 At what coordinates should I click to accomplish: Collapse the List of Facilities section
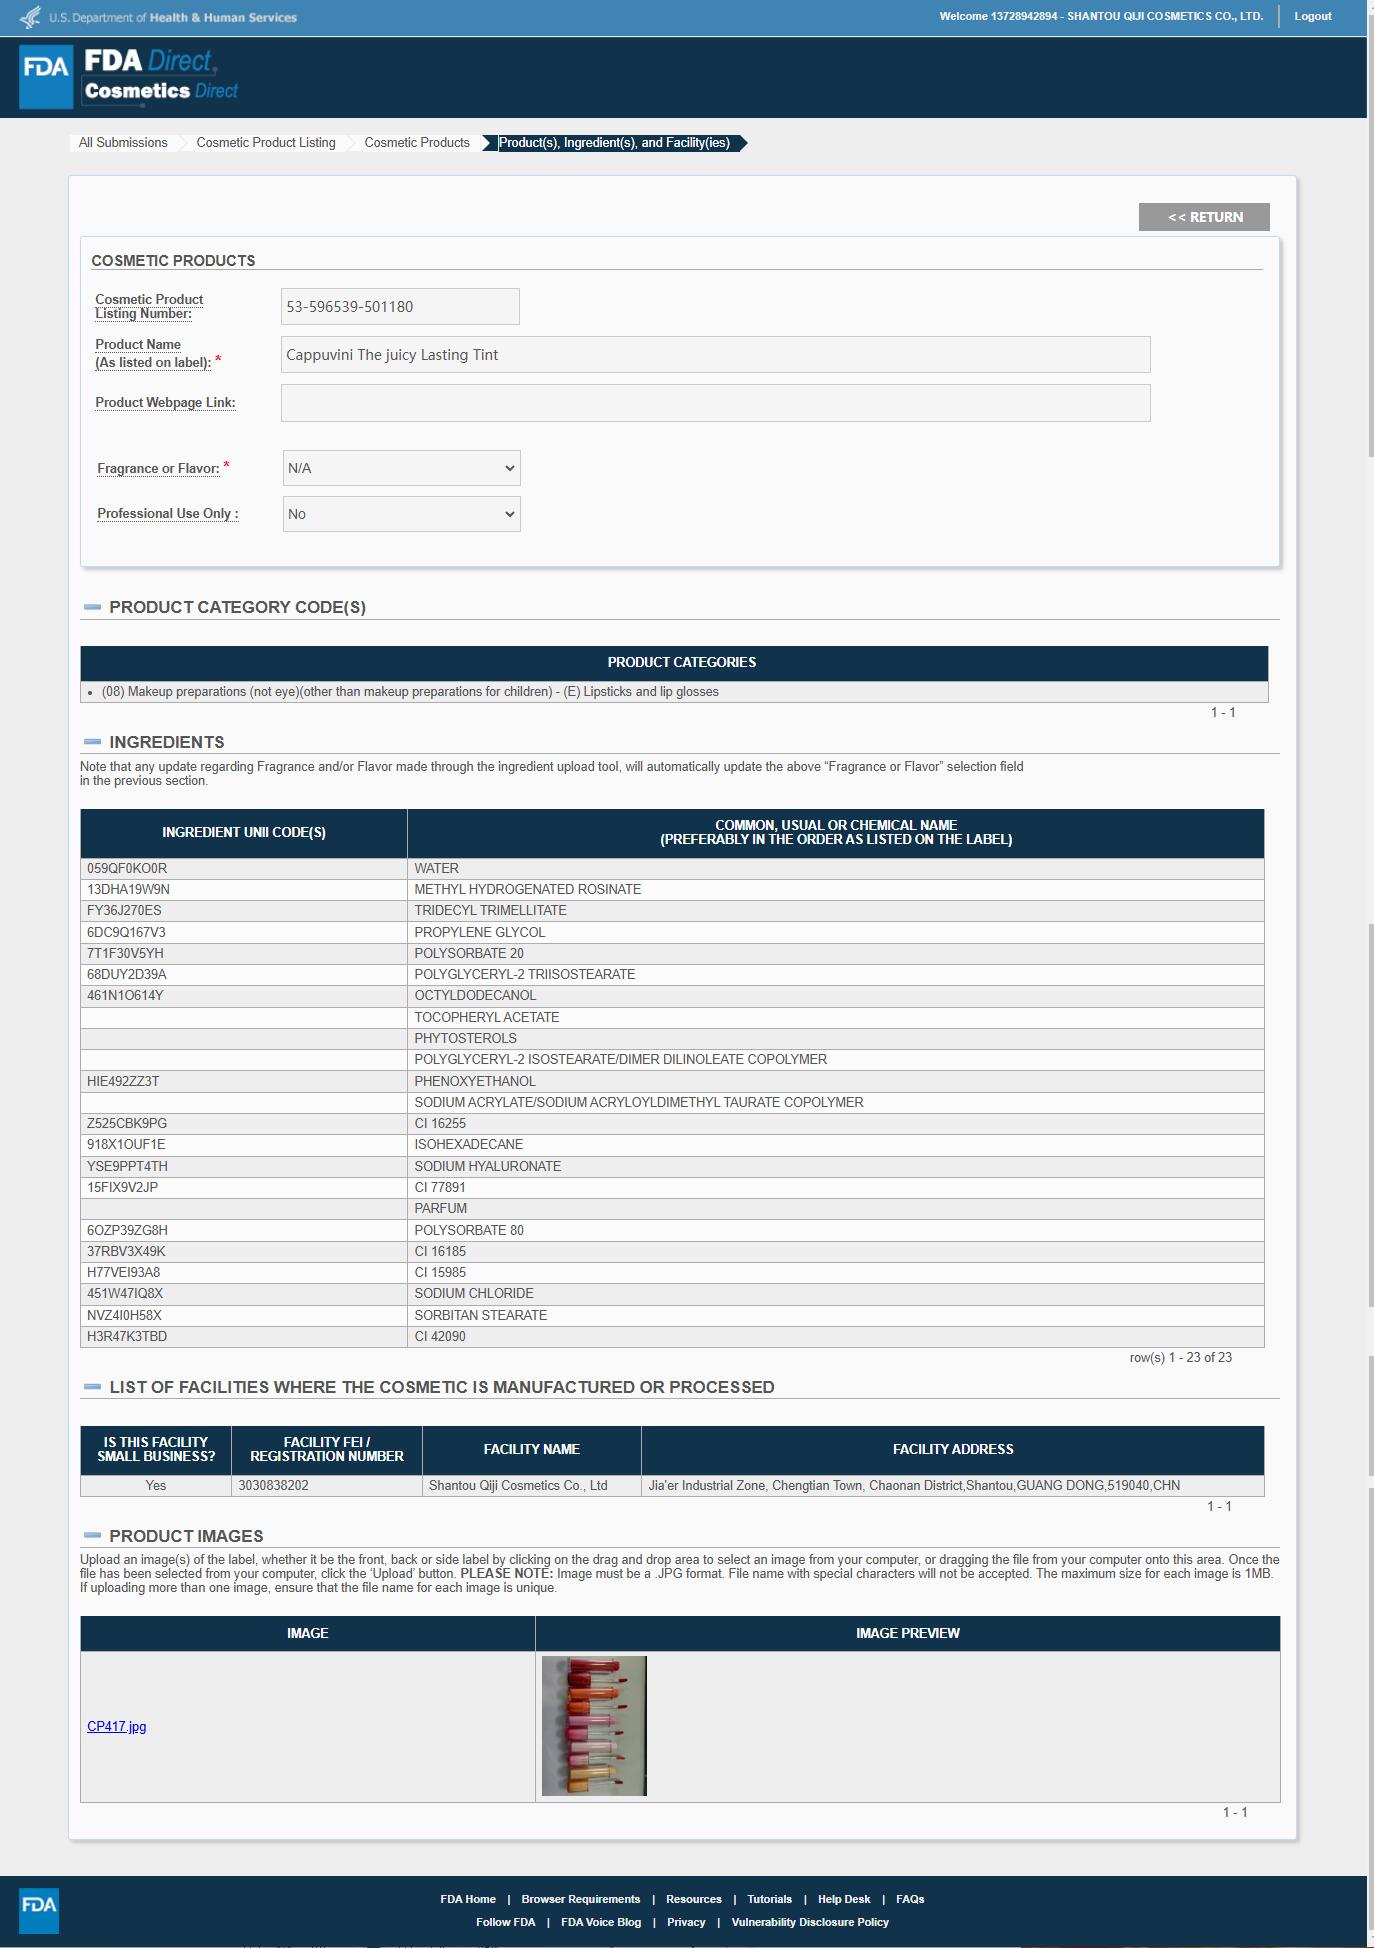(x=93, y=1387)
